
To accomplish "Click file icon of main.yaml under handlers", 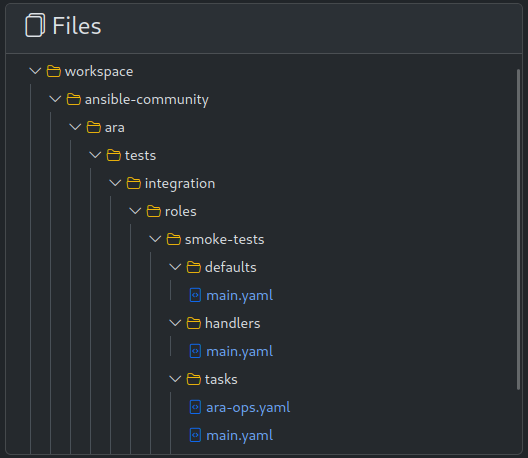I will pyautogui.click(x=195, y=351).
